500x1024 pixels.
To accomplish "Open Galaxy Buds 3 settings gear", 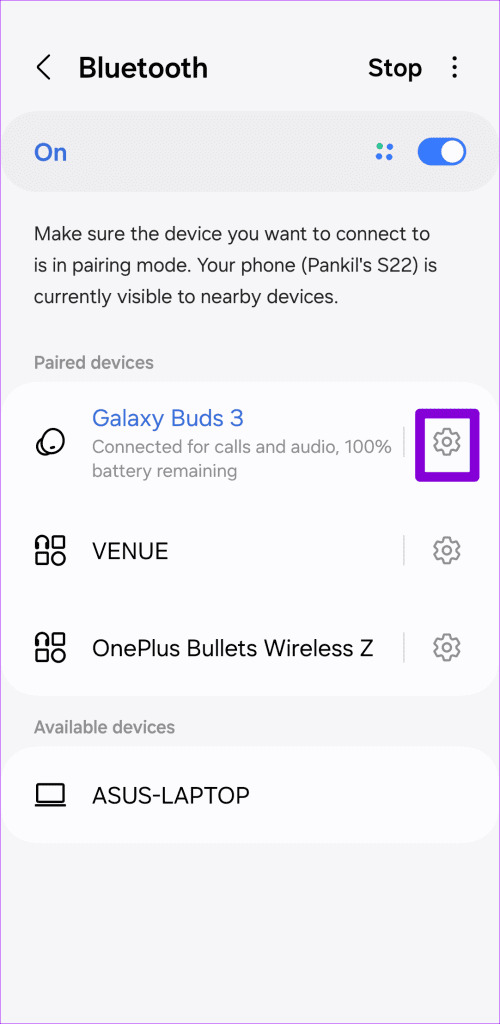I will click(x=447, y=443).
